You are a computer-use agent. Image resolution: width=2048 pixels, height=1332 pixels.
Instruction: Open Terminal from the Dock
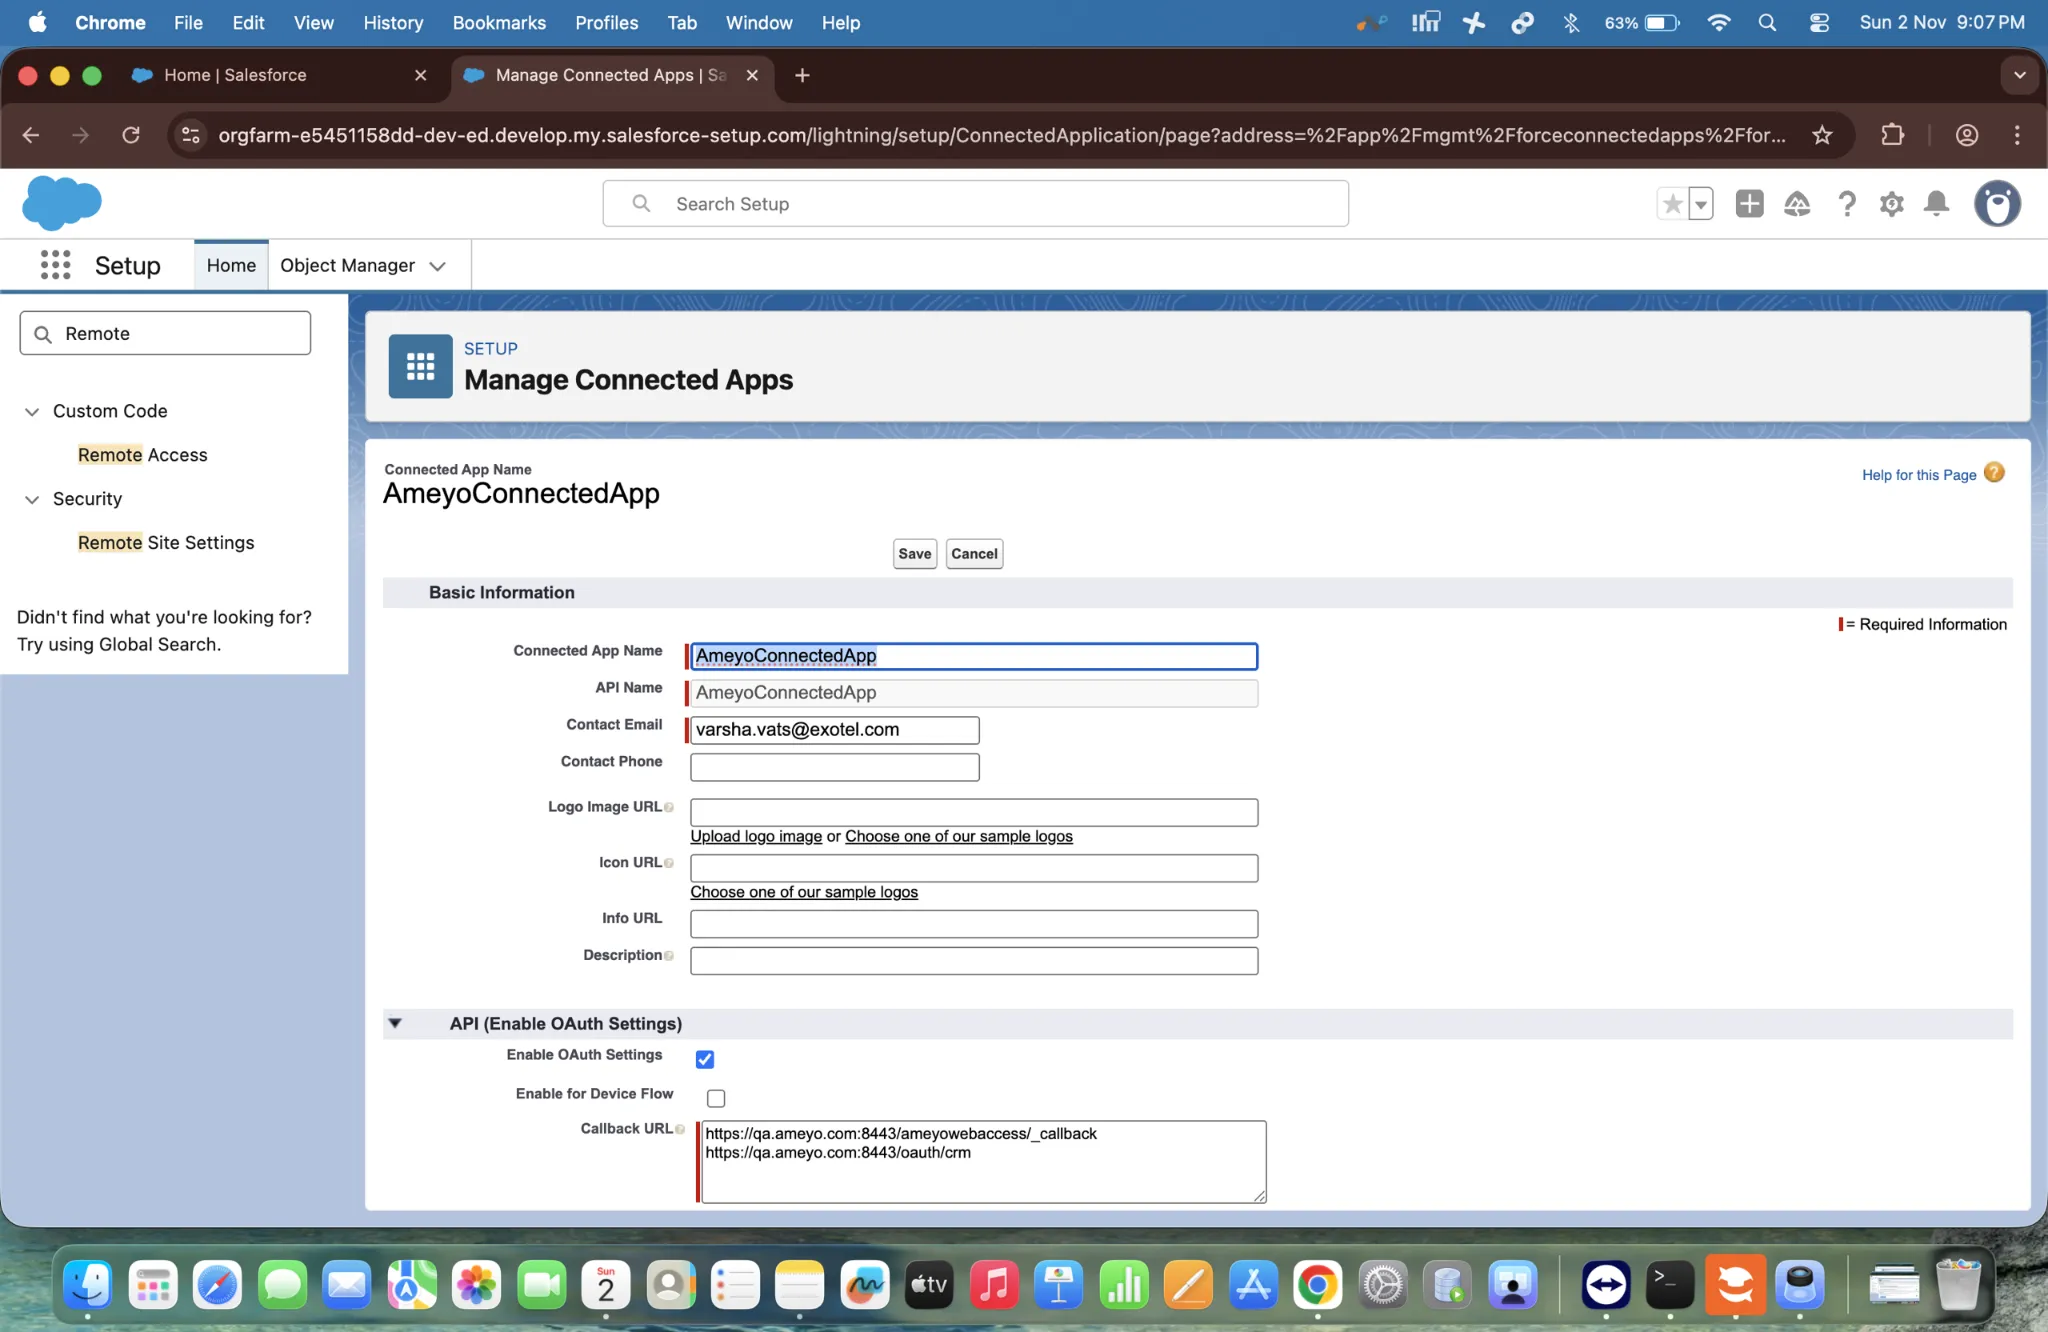click(1669, 1285)
